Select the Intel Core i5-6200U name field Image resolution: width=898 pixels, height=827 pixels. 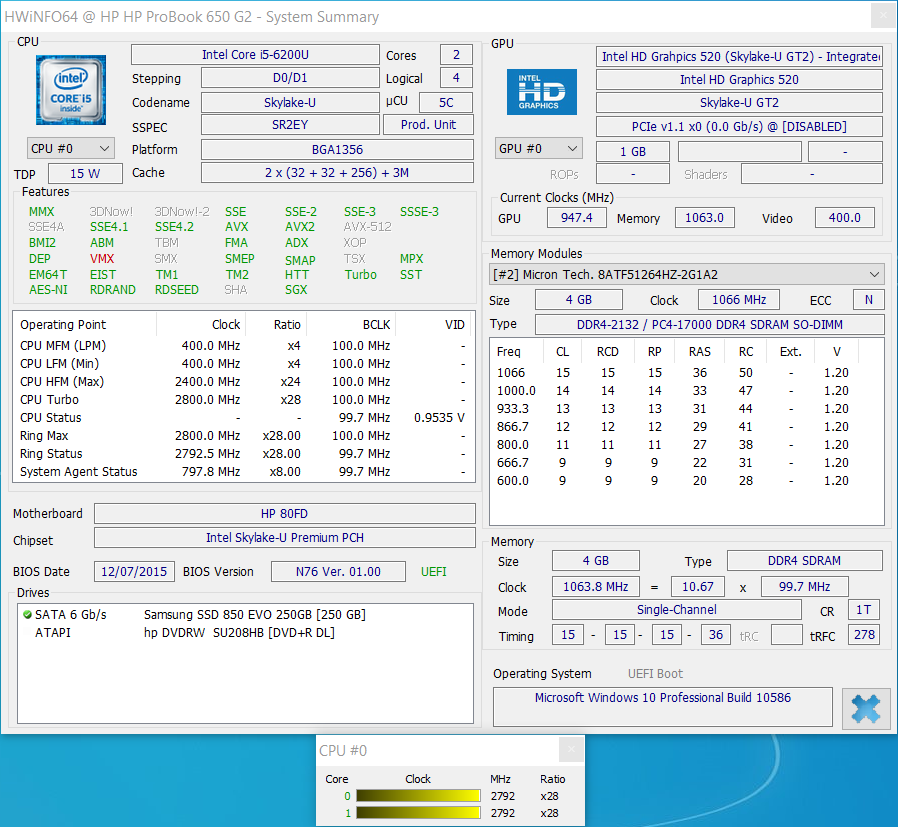[x=255, y=55]
